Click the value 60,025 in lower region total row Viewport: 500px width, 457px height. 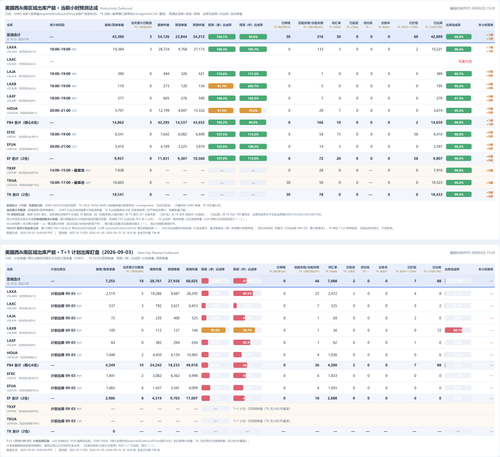click(192, 281)
